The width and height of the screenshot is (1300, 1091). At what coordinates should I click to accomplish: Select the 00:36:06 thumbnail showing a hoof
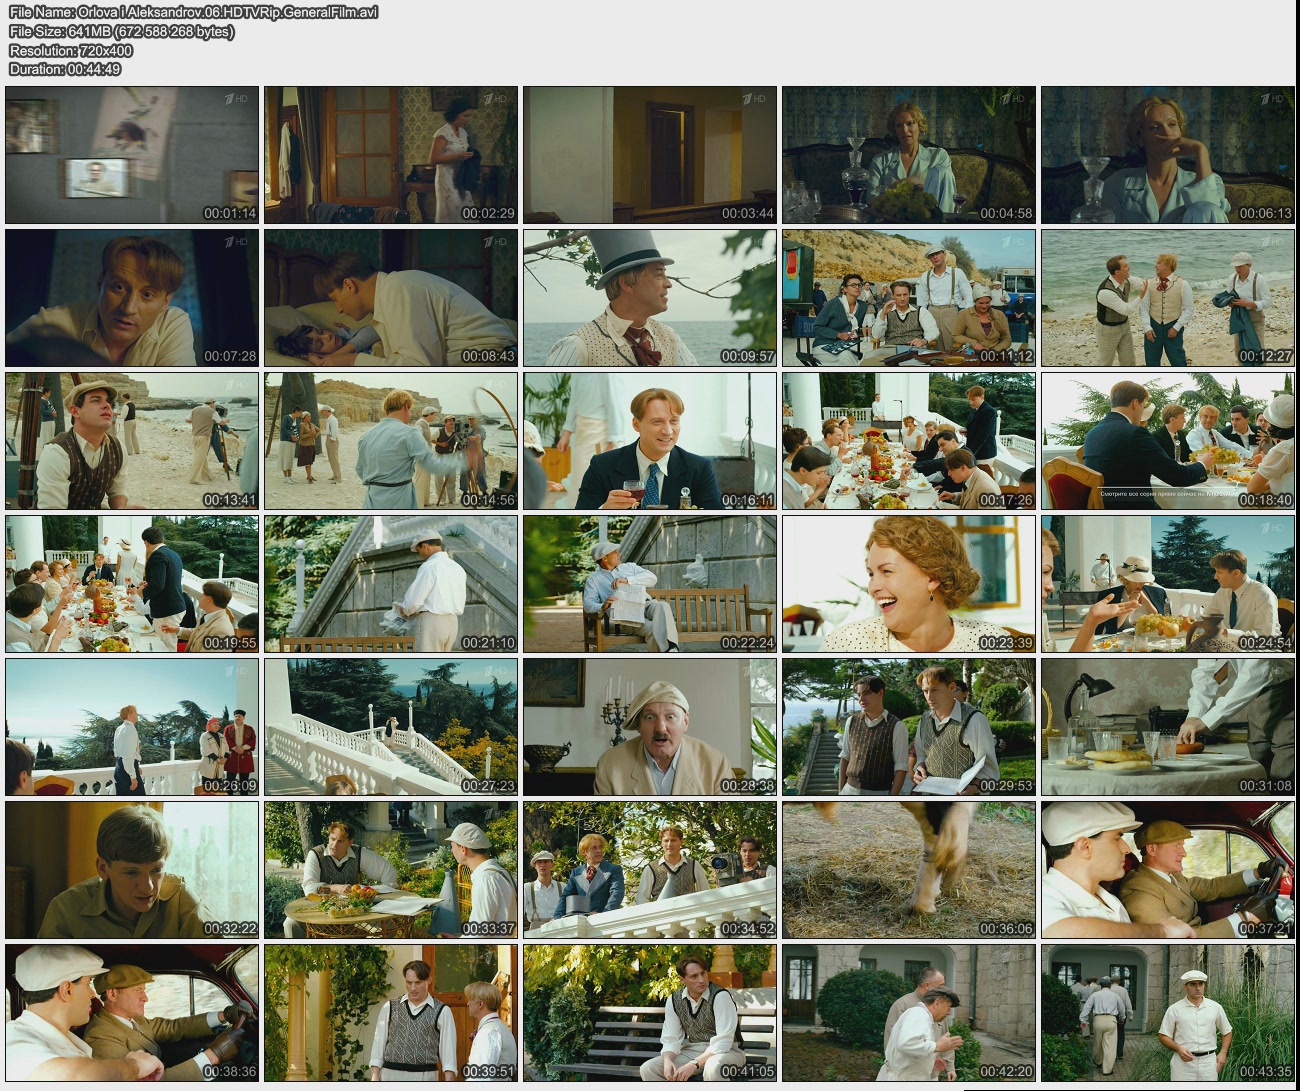[x=909, y=870]
